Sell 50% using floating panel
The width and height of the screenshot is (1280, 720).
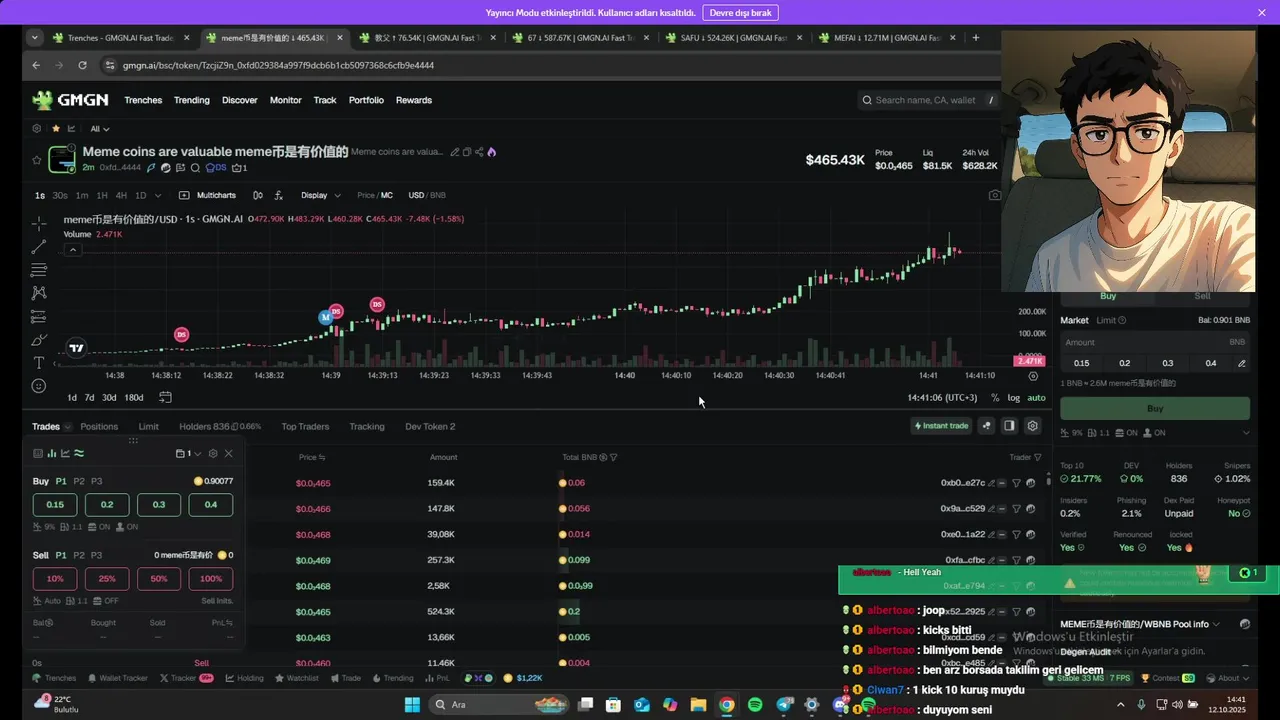pyautogui.click(x=158, y=579)
